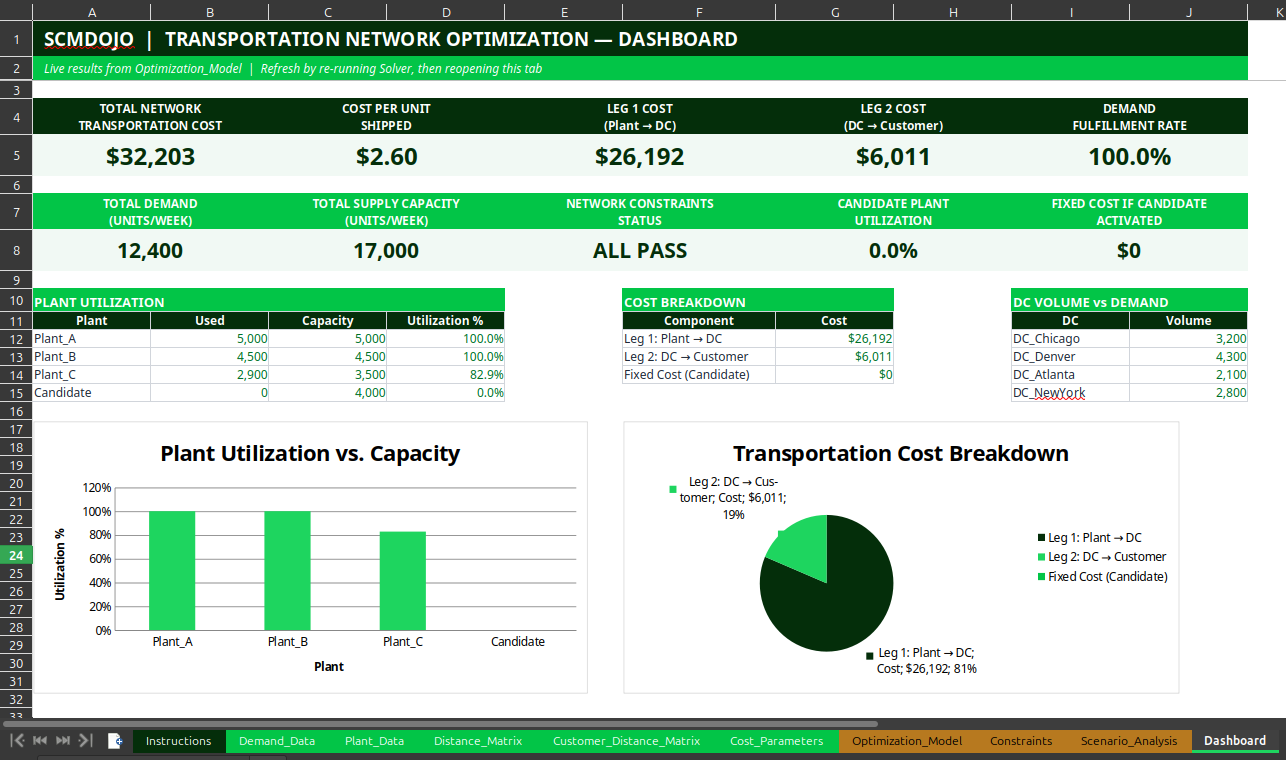The height and width of the screenshot is (760, 1286).
Task: Click the 'Live results from Optimization_Model' note
Action: [x=640, y=69]
